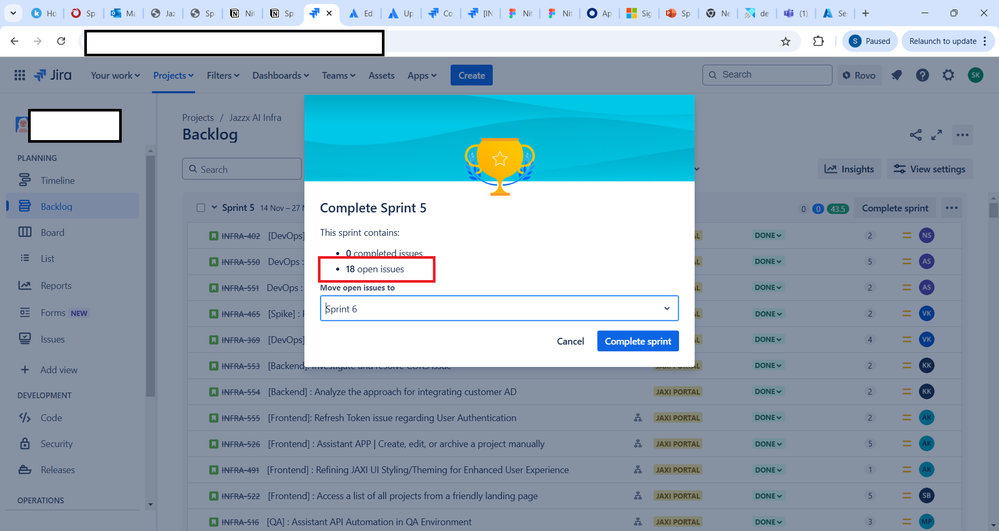Screen dimensions: 999x531
Task: Open Issues in the sidebar
Action: pos(73,339)
